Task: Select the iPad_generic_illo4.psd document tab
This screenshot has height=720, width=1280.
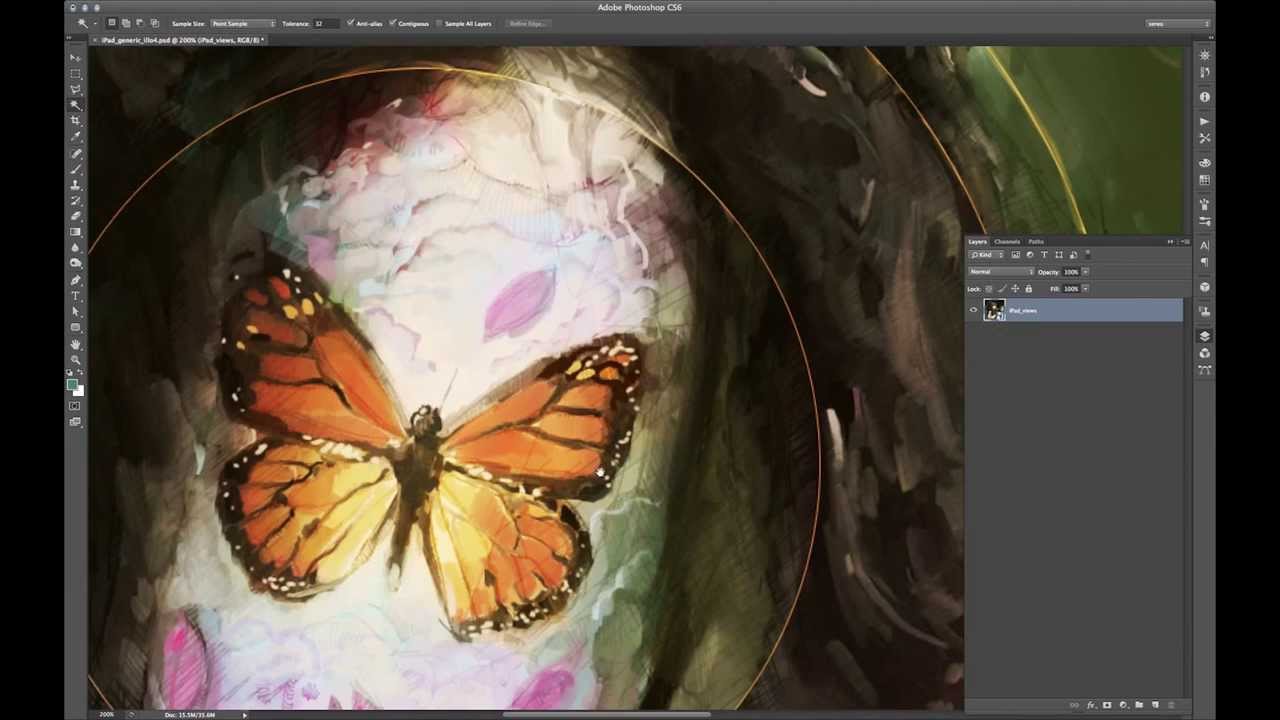Action: (182, 40)
